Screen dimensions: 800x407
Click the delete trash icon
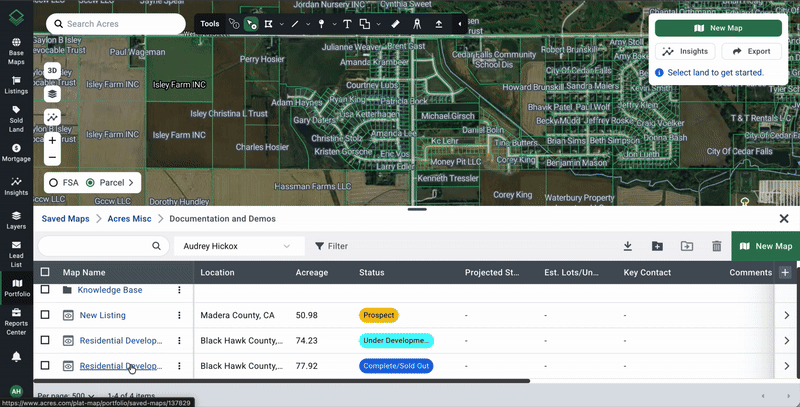pyautogui.click(x=716, y=246)
